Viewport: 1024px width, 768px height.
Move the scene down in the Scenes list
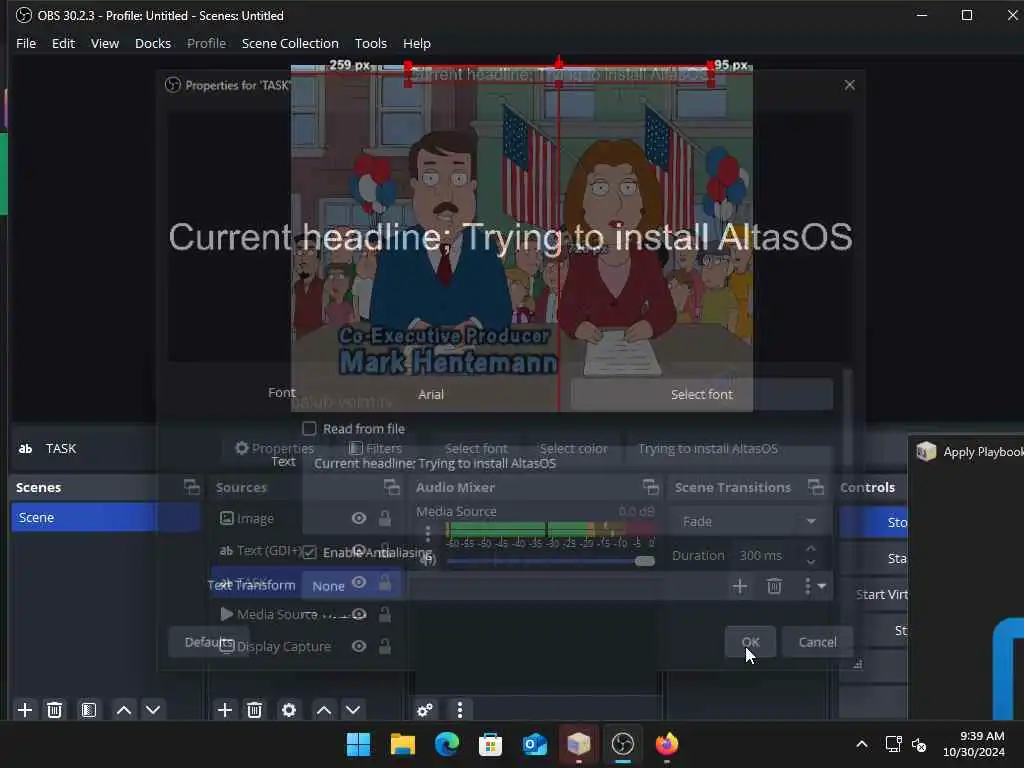(x=153, y=710)
